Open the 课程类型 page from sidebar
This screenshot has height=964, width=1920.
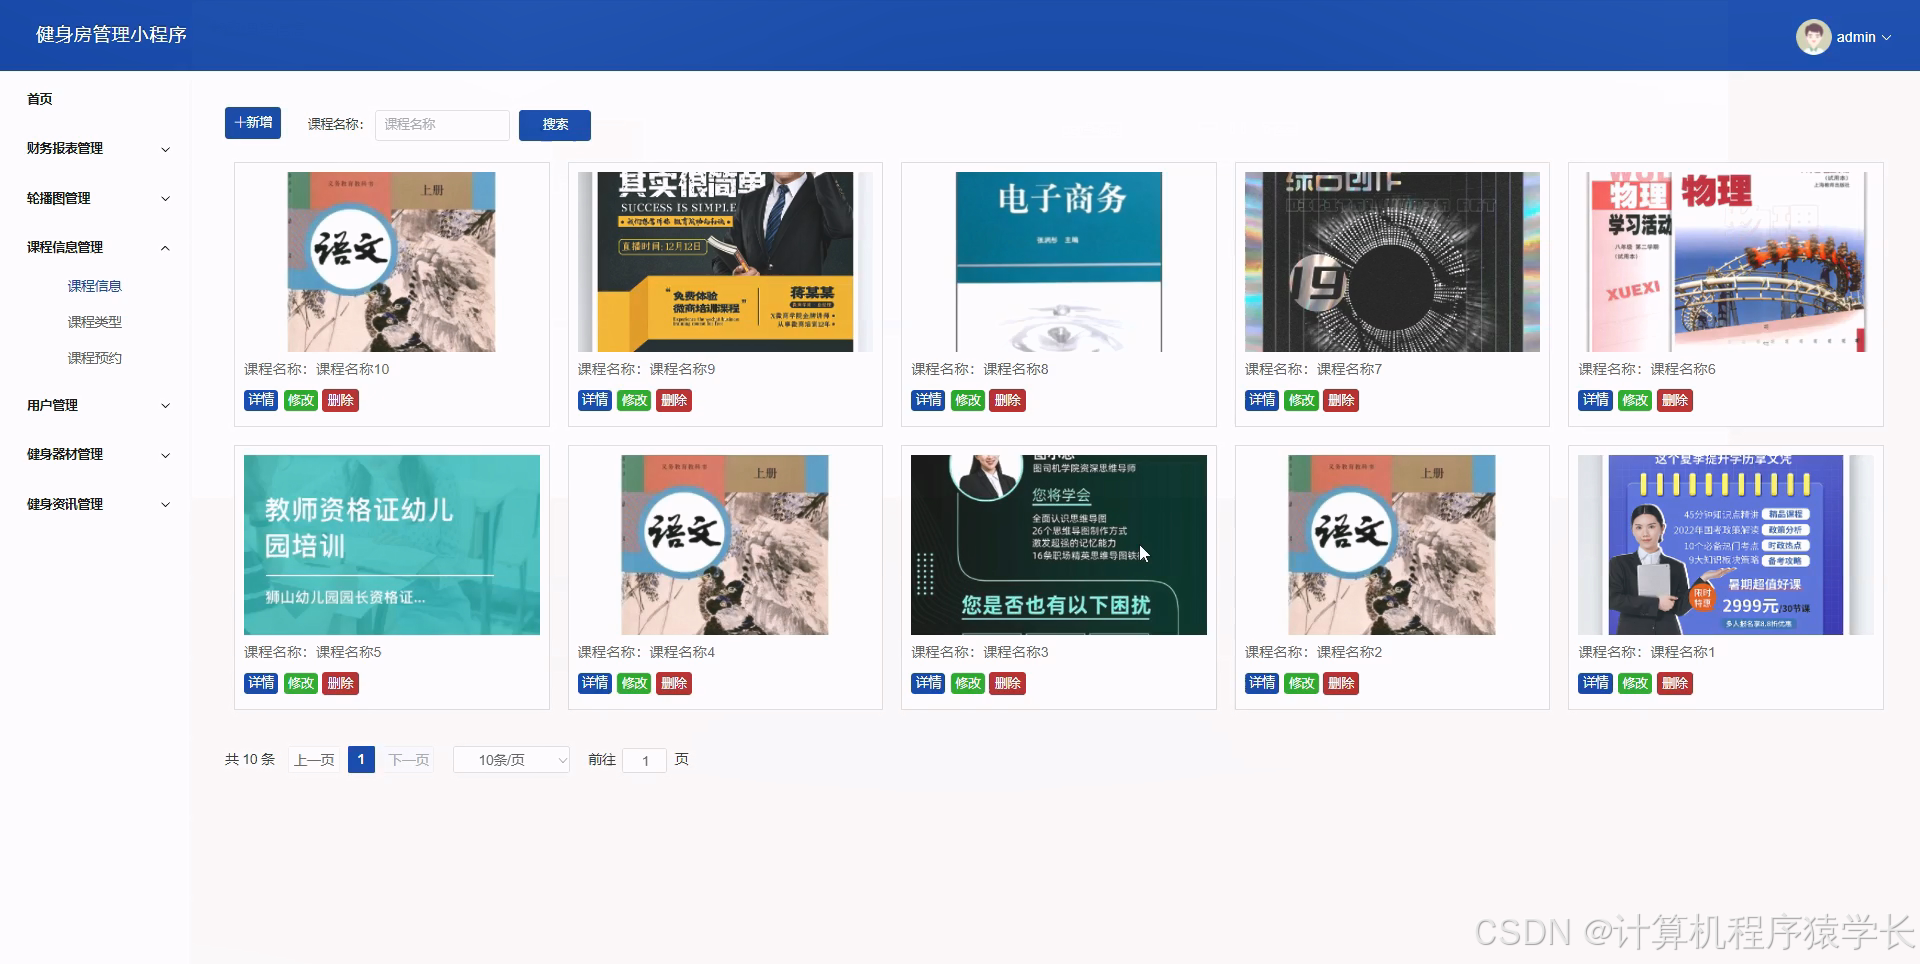coord(93,321)
